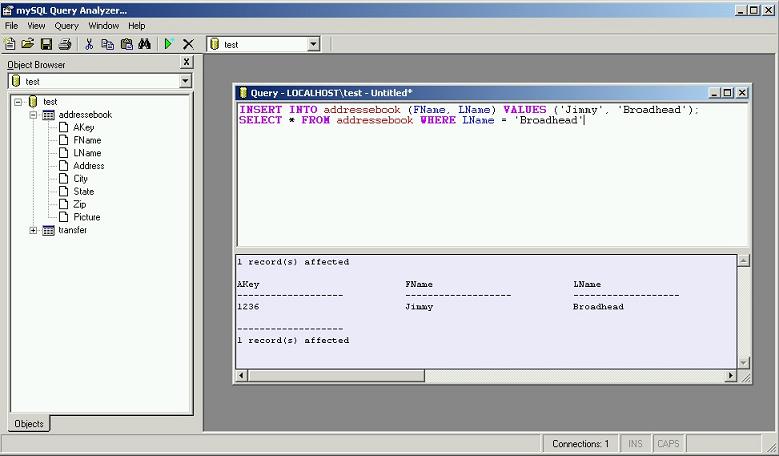Open Object Browser database dropdown
The width and height of the screenshot is (779, 456).
click(185, 81)
